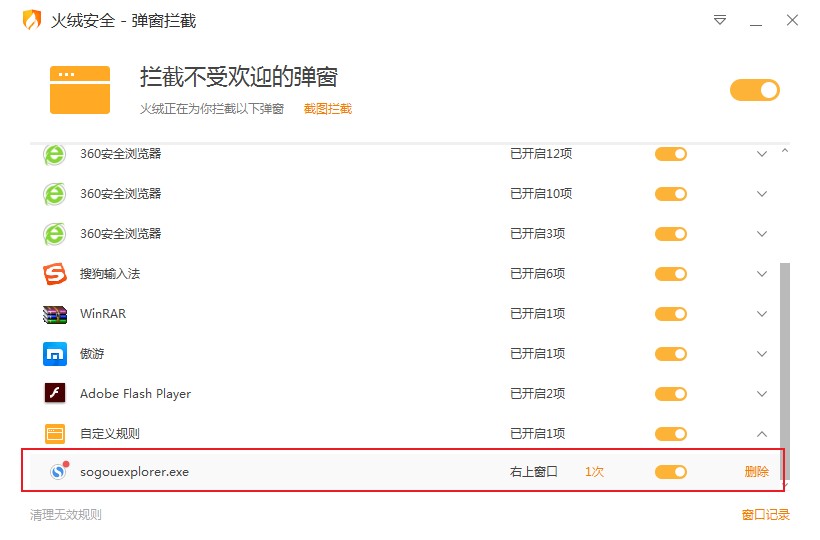Toggle the sogouexplorer.exe rule switch

(x=670, y=472)
